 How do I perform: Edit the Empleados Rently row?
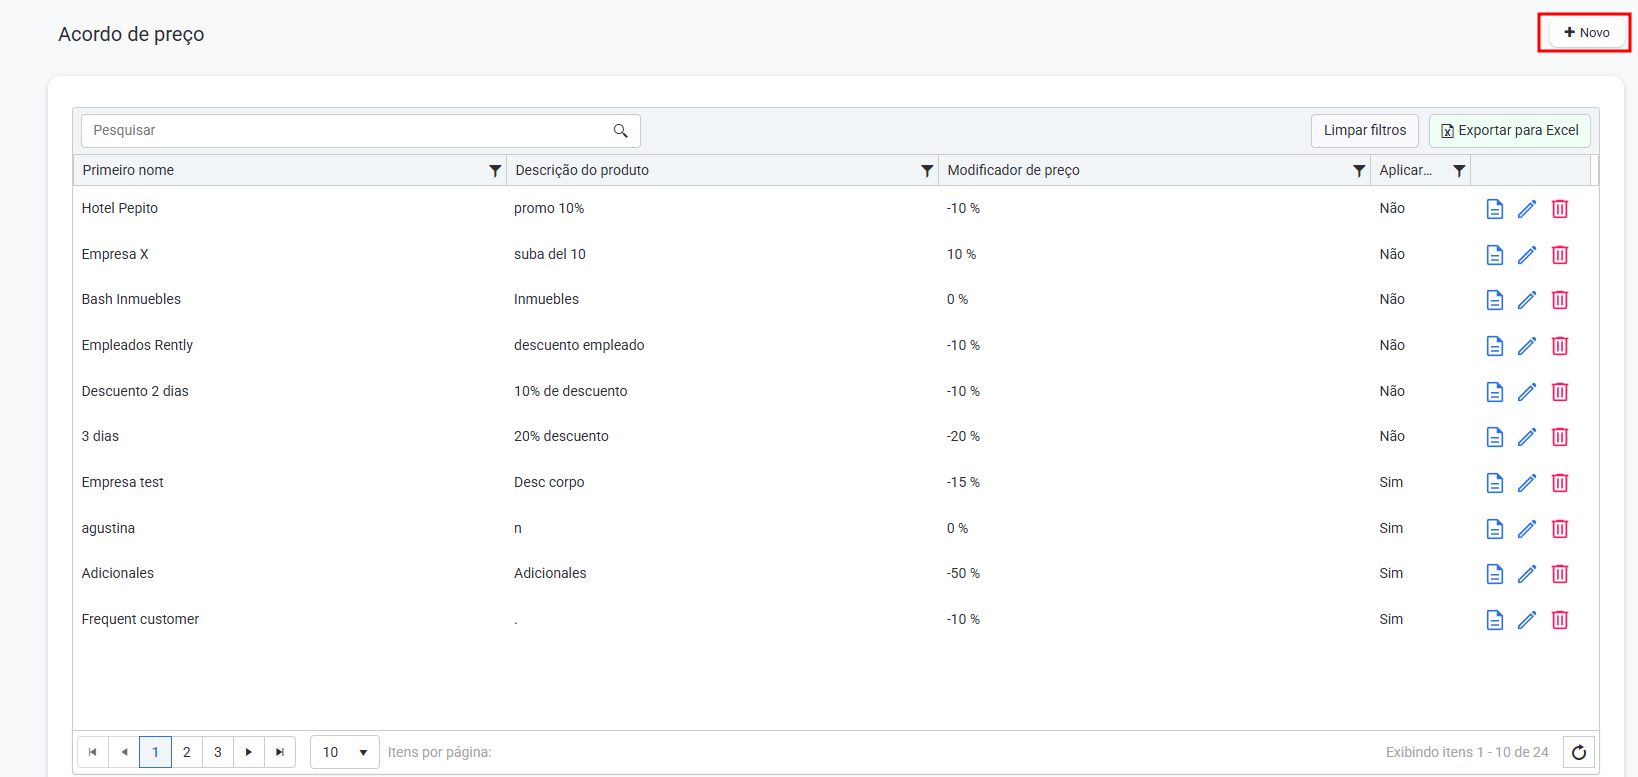pos(1526,346)
